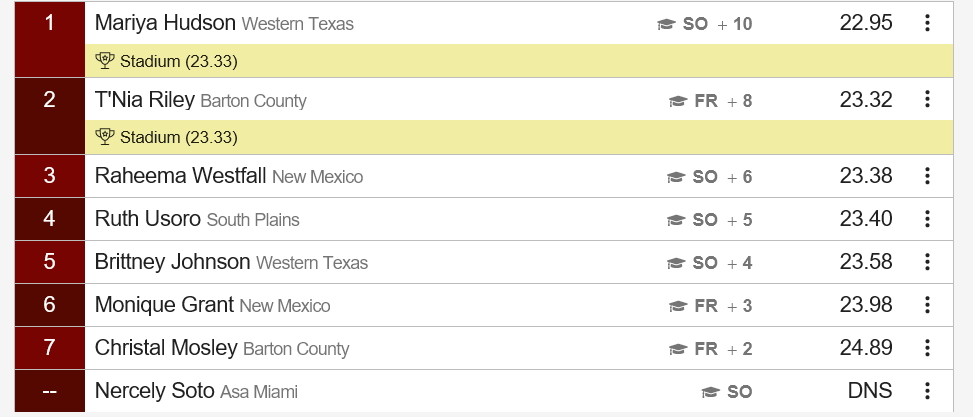This screenshot has height=417, width=973.
Task: Open kebab menu on Monique Grant row
Action: click(927, 305)
